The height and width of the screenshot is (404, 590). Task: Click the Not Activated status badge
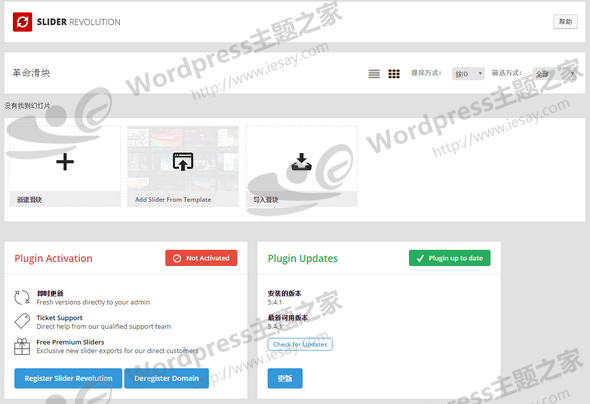(x=201, y=258)
